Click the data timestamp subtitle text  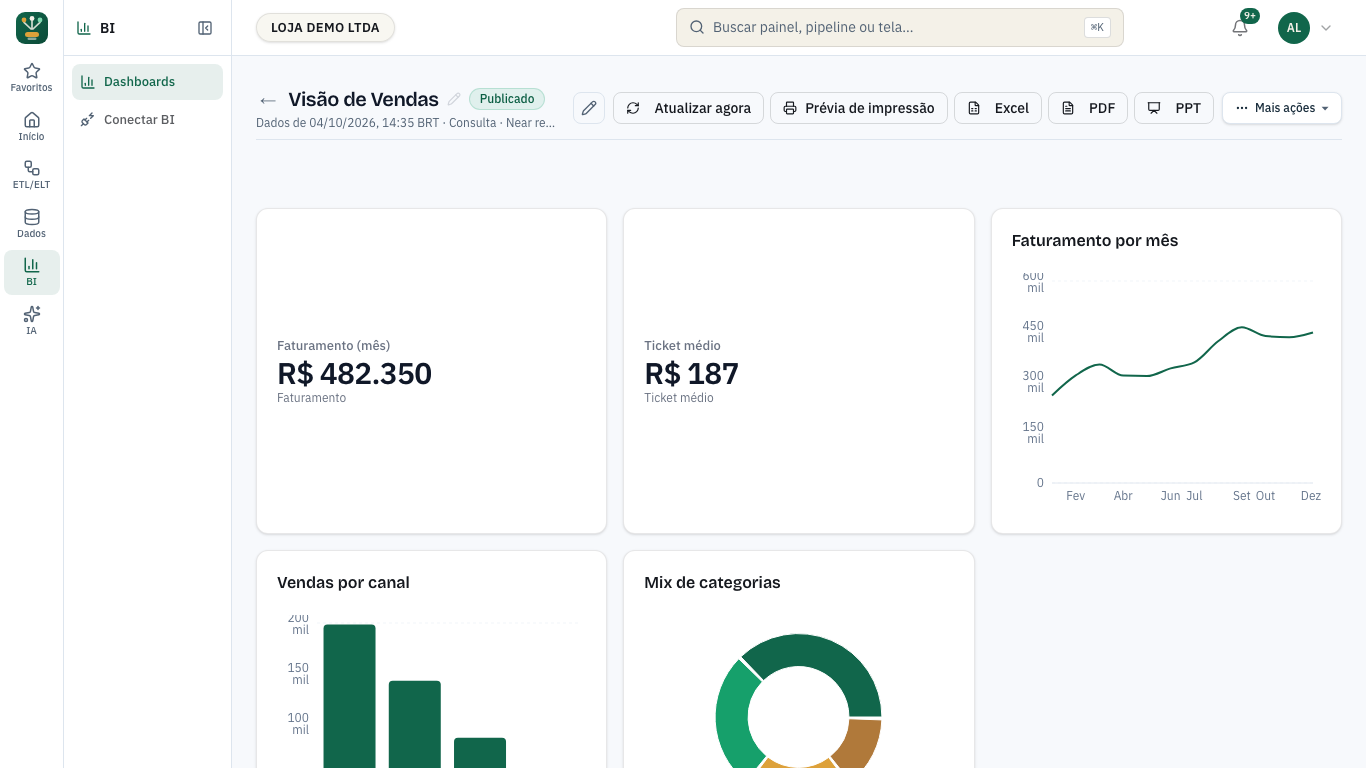pyautogui.click(x=405, y=123)
